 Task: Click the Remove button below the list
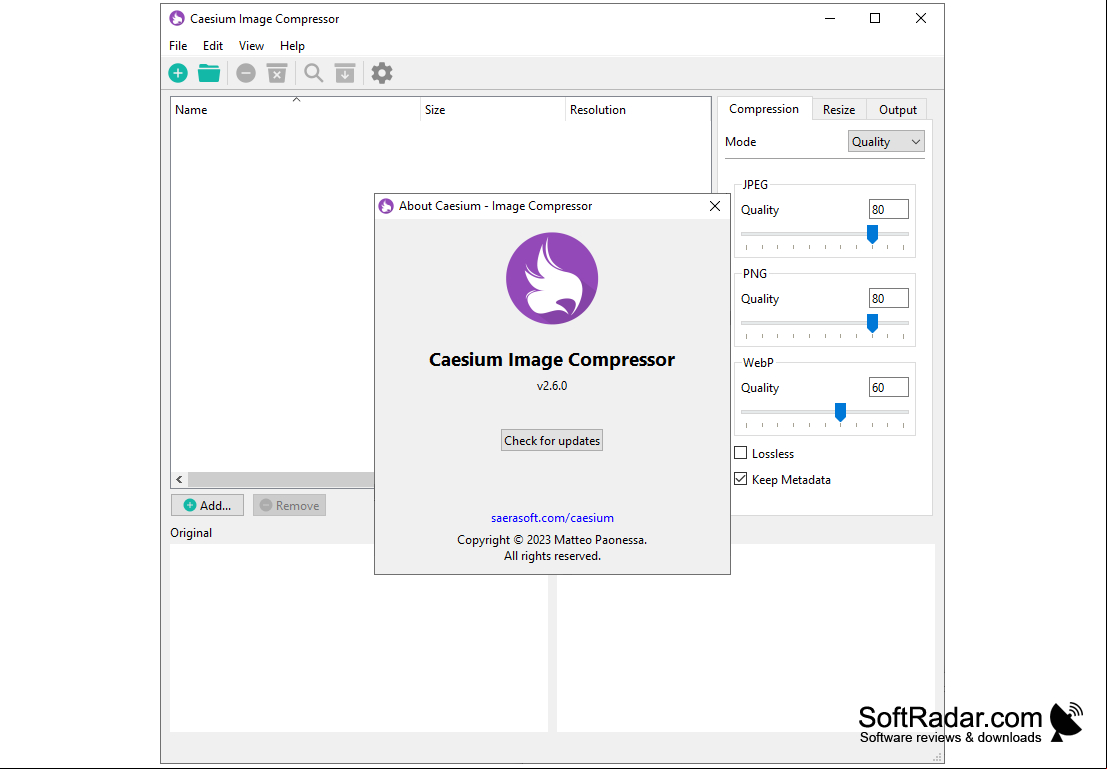(289, 506)
